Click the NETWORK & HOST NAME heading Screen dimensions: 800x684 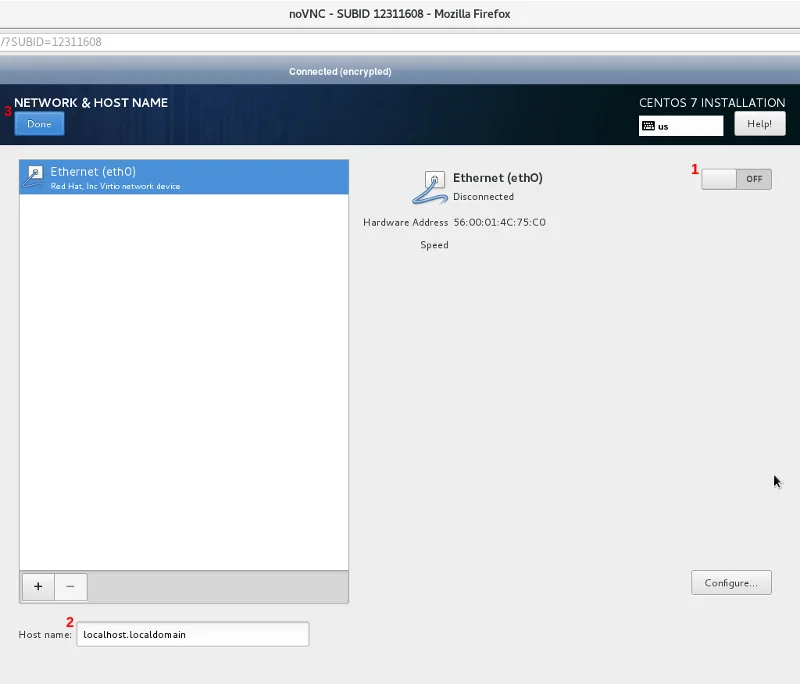click(91, 103)
